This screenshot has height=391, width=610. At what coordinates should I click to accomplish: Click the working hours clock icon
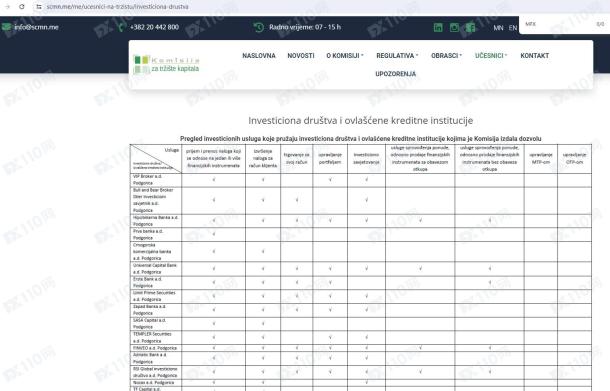coord(259,27)
